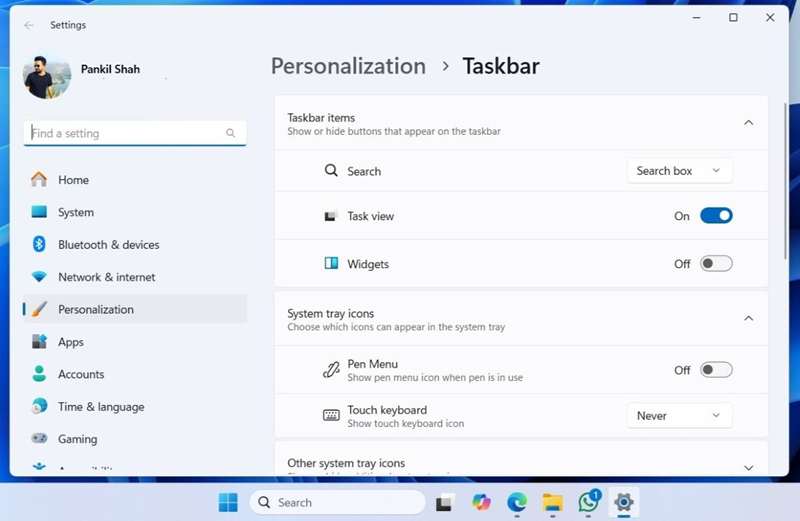Click the Windows Start button
The height and width of the screenshot is (521, 800).
[228, 502]
